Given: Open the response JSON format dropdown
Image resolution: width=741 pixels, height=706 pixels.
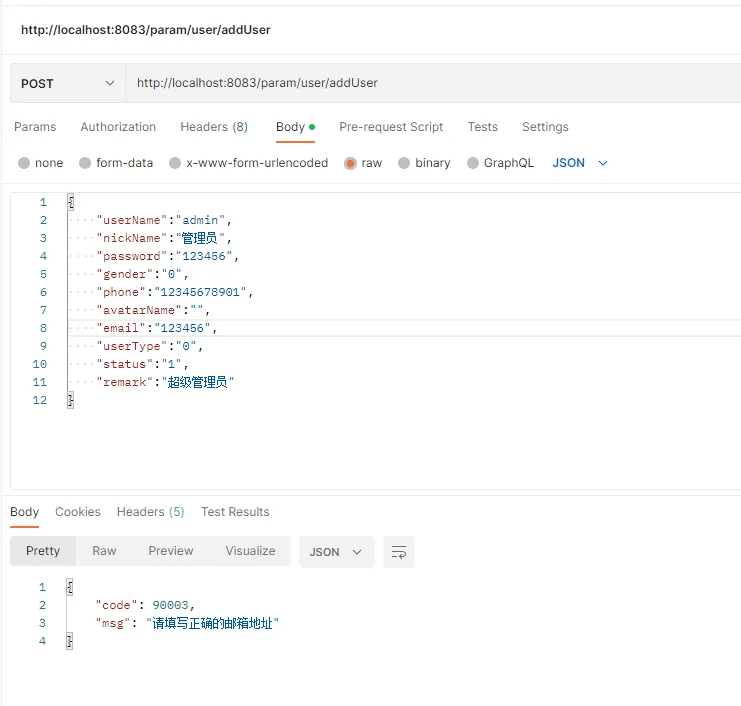Looking at the screenshot, I should point(336,552).
